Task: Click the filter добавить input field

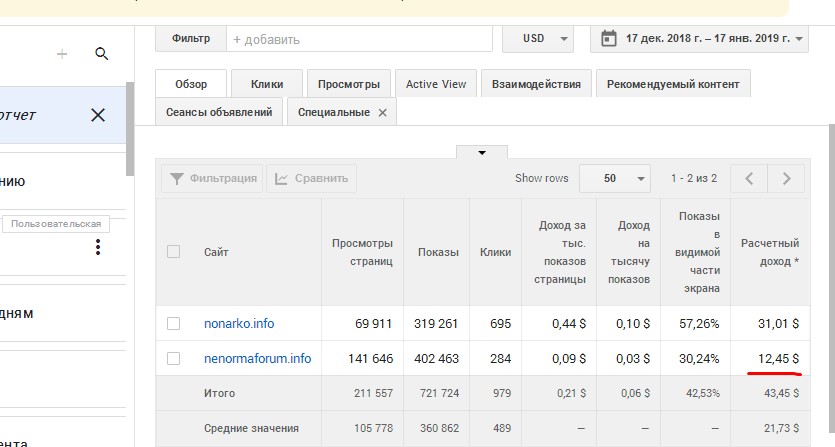Action: click(360, 39)
